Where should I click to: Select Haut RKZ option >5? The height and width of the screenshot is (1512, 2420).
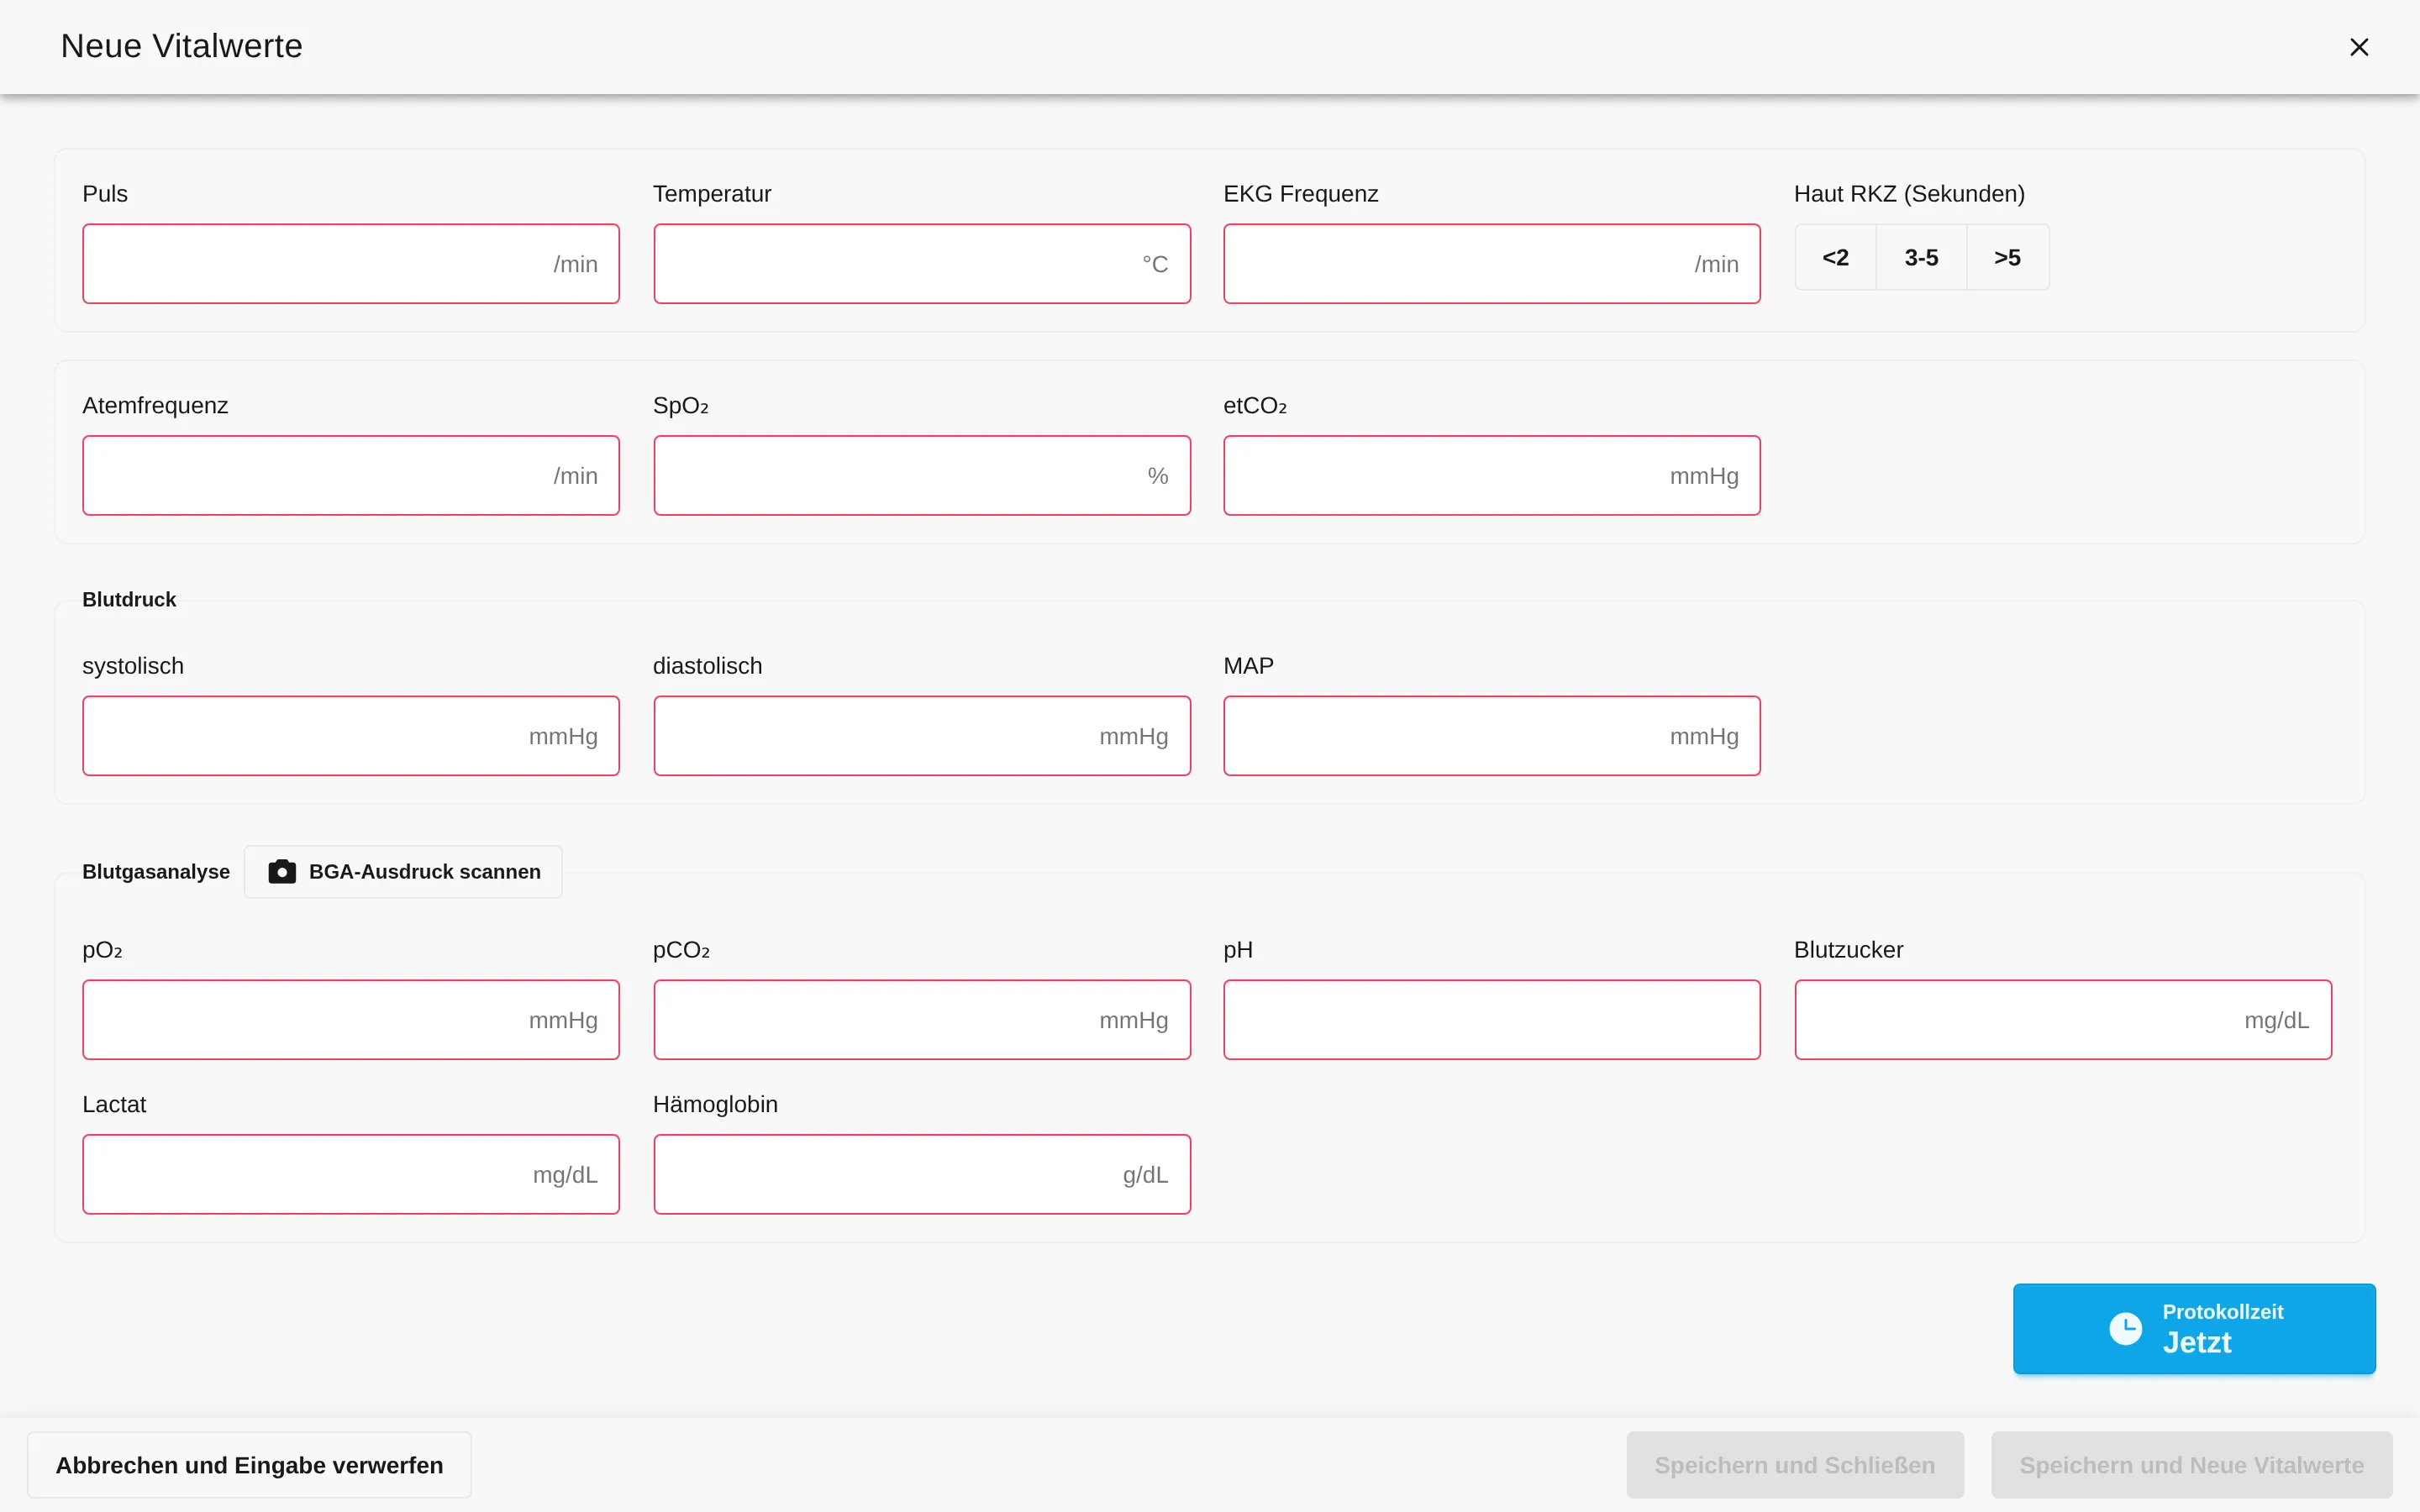coord(2007,257)
